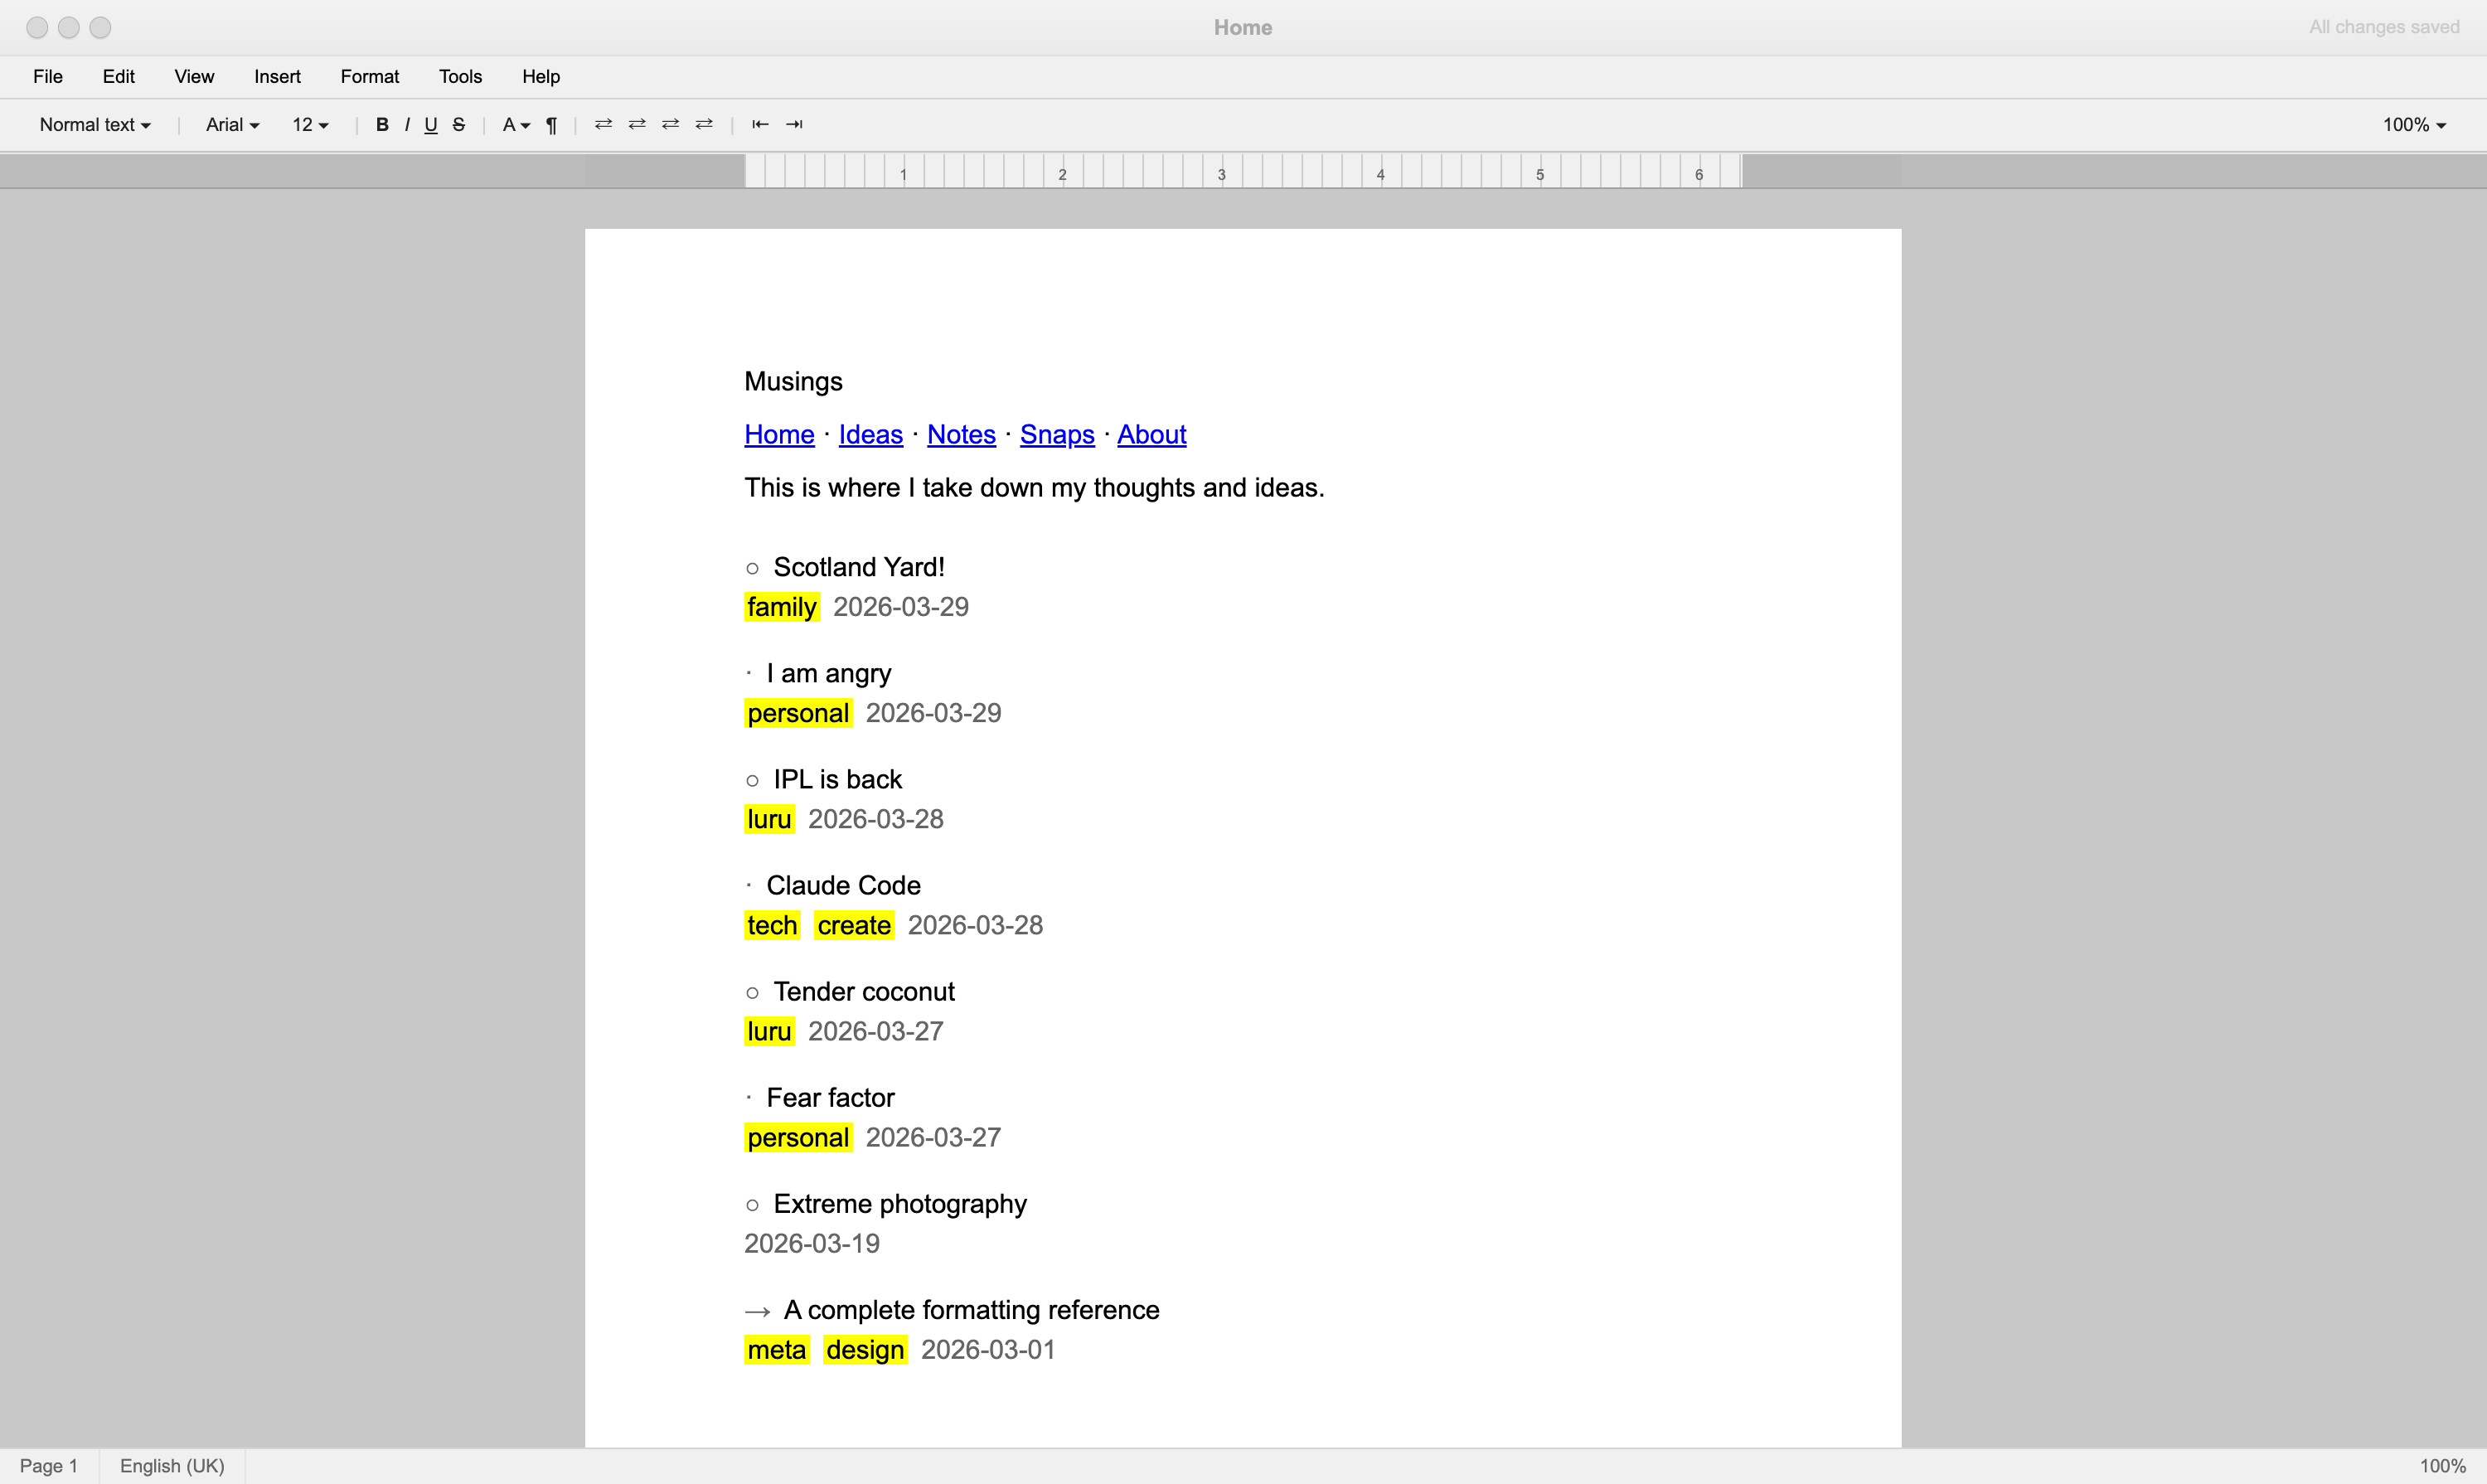The width and height of the screenshot is (2487, 1484).
Task: Click the decrease indent icon
Action: [x=760, y=125]
